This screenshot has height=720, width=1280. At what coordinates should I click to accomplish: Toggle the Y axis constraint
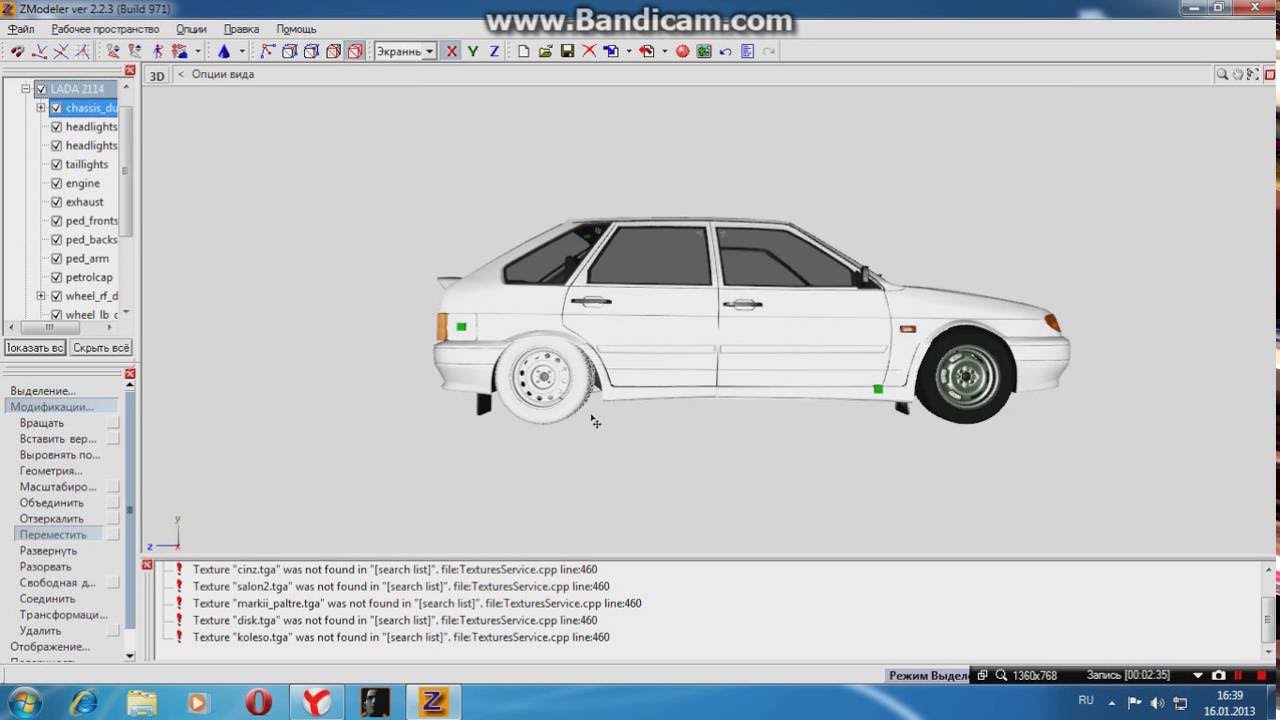[x=473, y=51]
